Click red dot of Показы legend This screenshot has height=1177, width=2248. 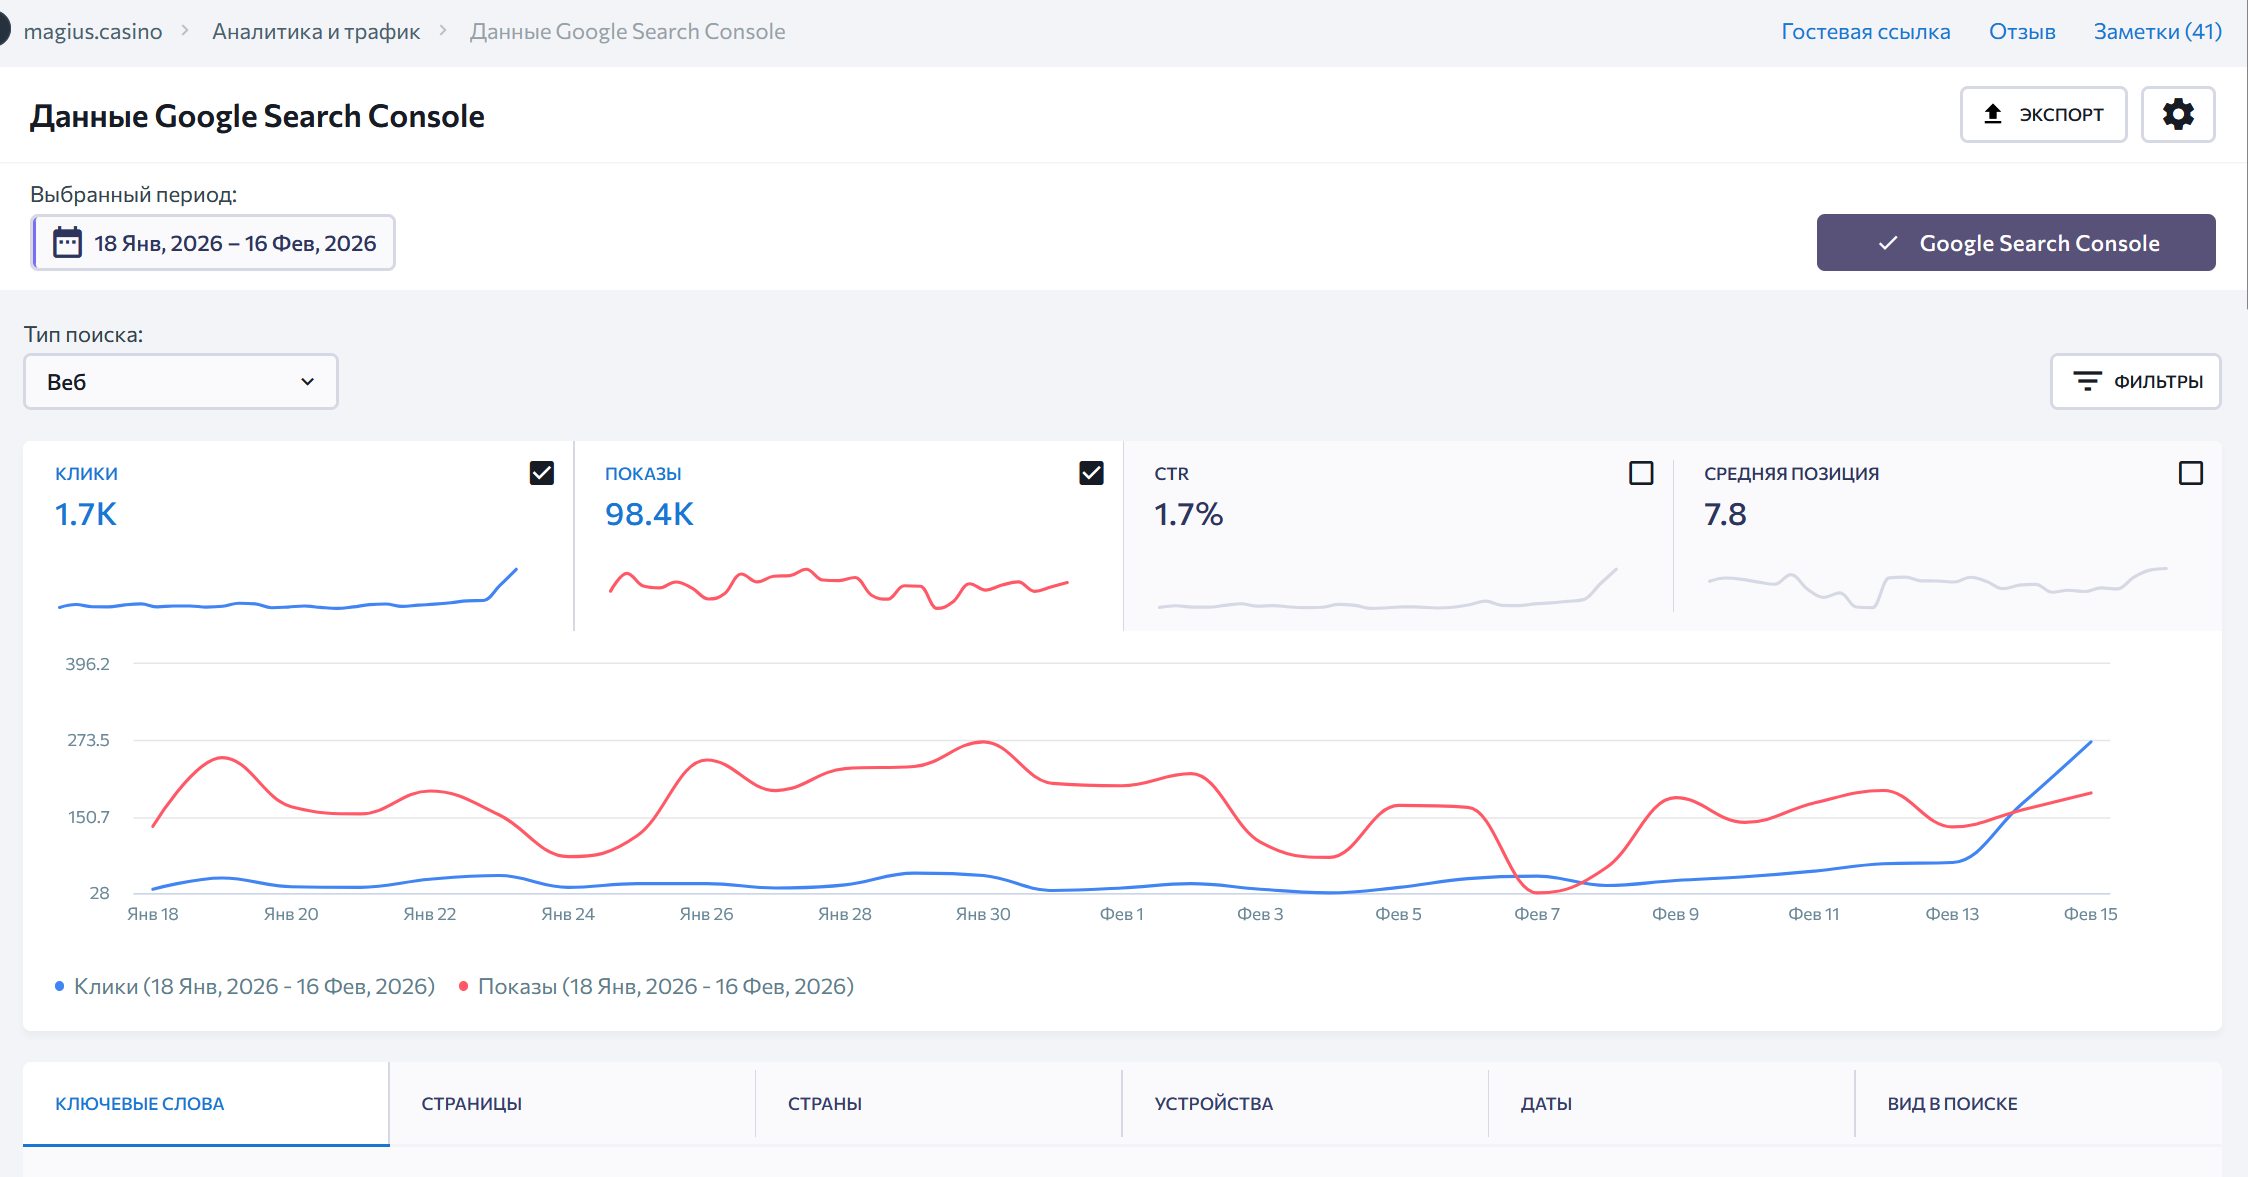pos(463,986)
